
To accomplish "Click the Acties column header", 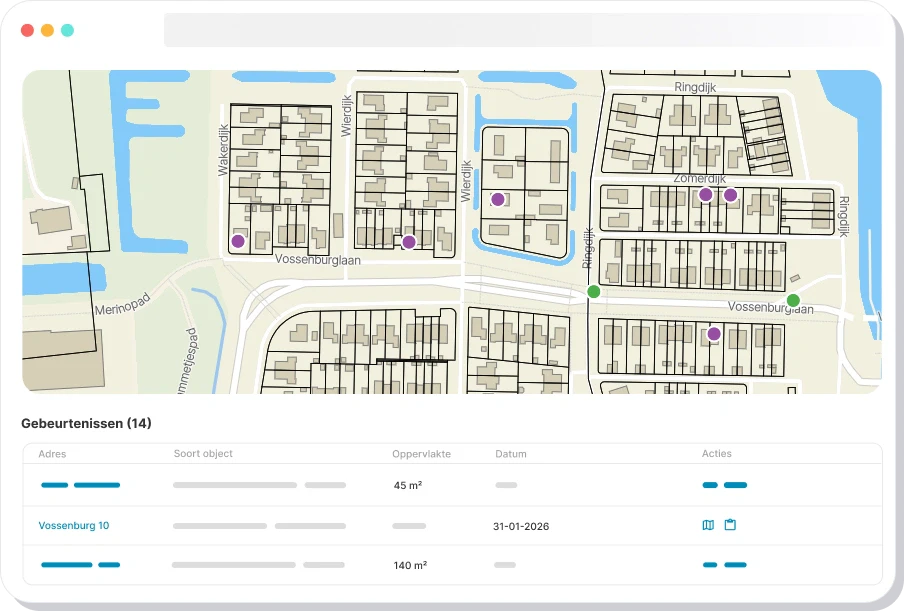I will point(717,454).
